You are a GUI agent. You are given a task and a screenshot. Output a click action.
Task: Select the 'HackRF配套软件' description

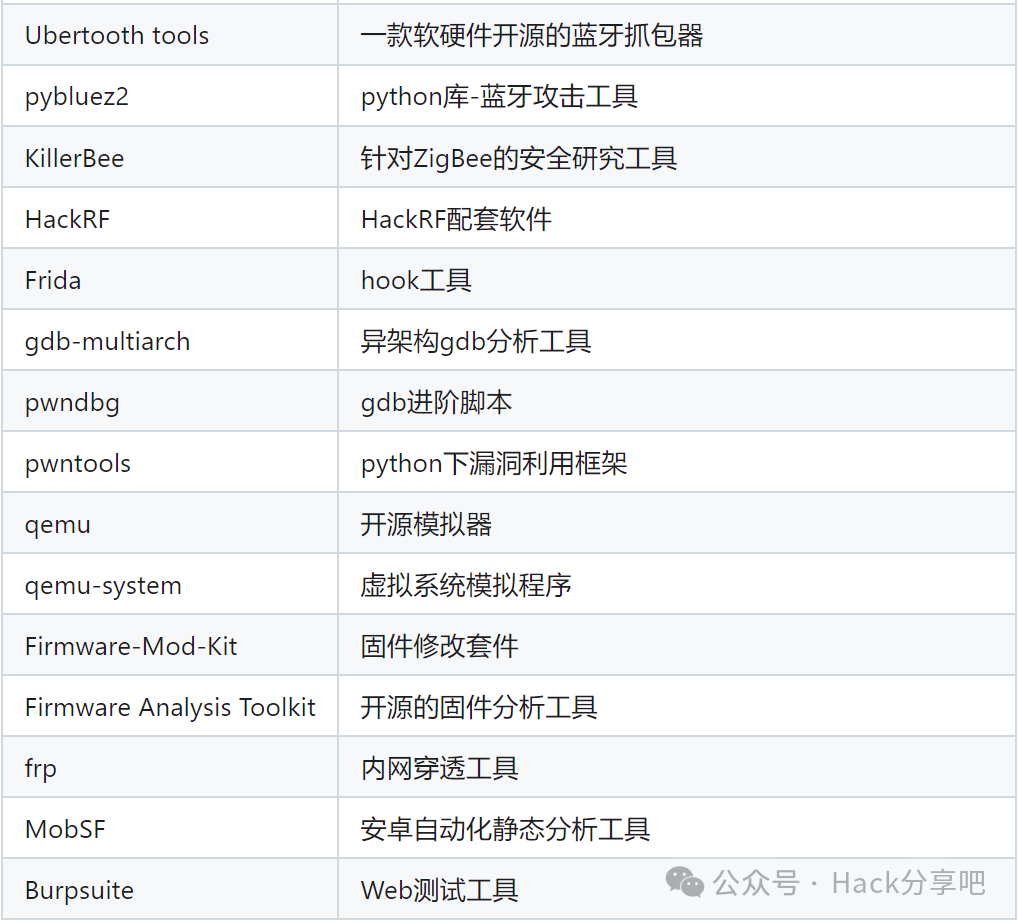click(x=456, y=219)
